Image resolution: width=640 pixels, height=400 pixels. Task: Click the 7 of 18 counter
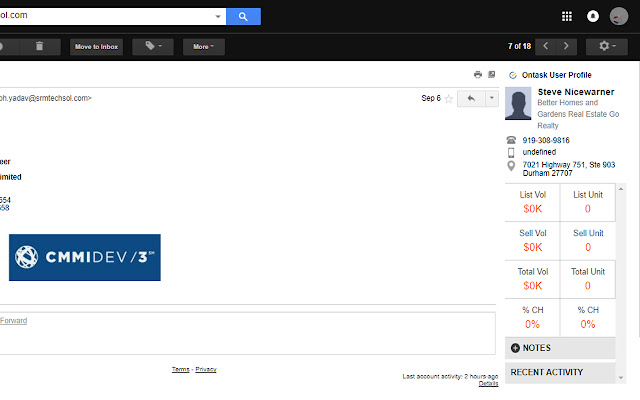coord(519,46)
